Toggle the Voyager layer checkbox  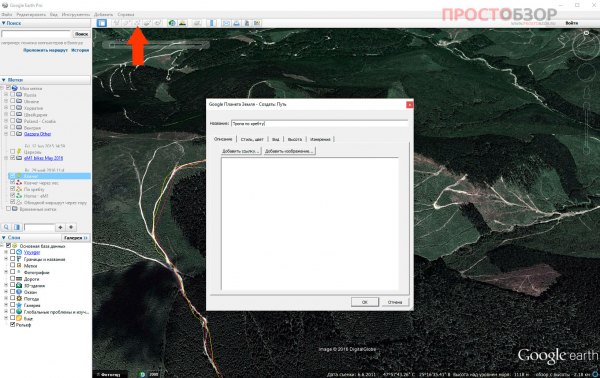13,253
